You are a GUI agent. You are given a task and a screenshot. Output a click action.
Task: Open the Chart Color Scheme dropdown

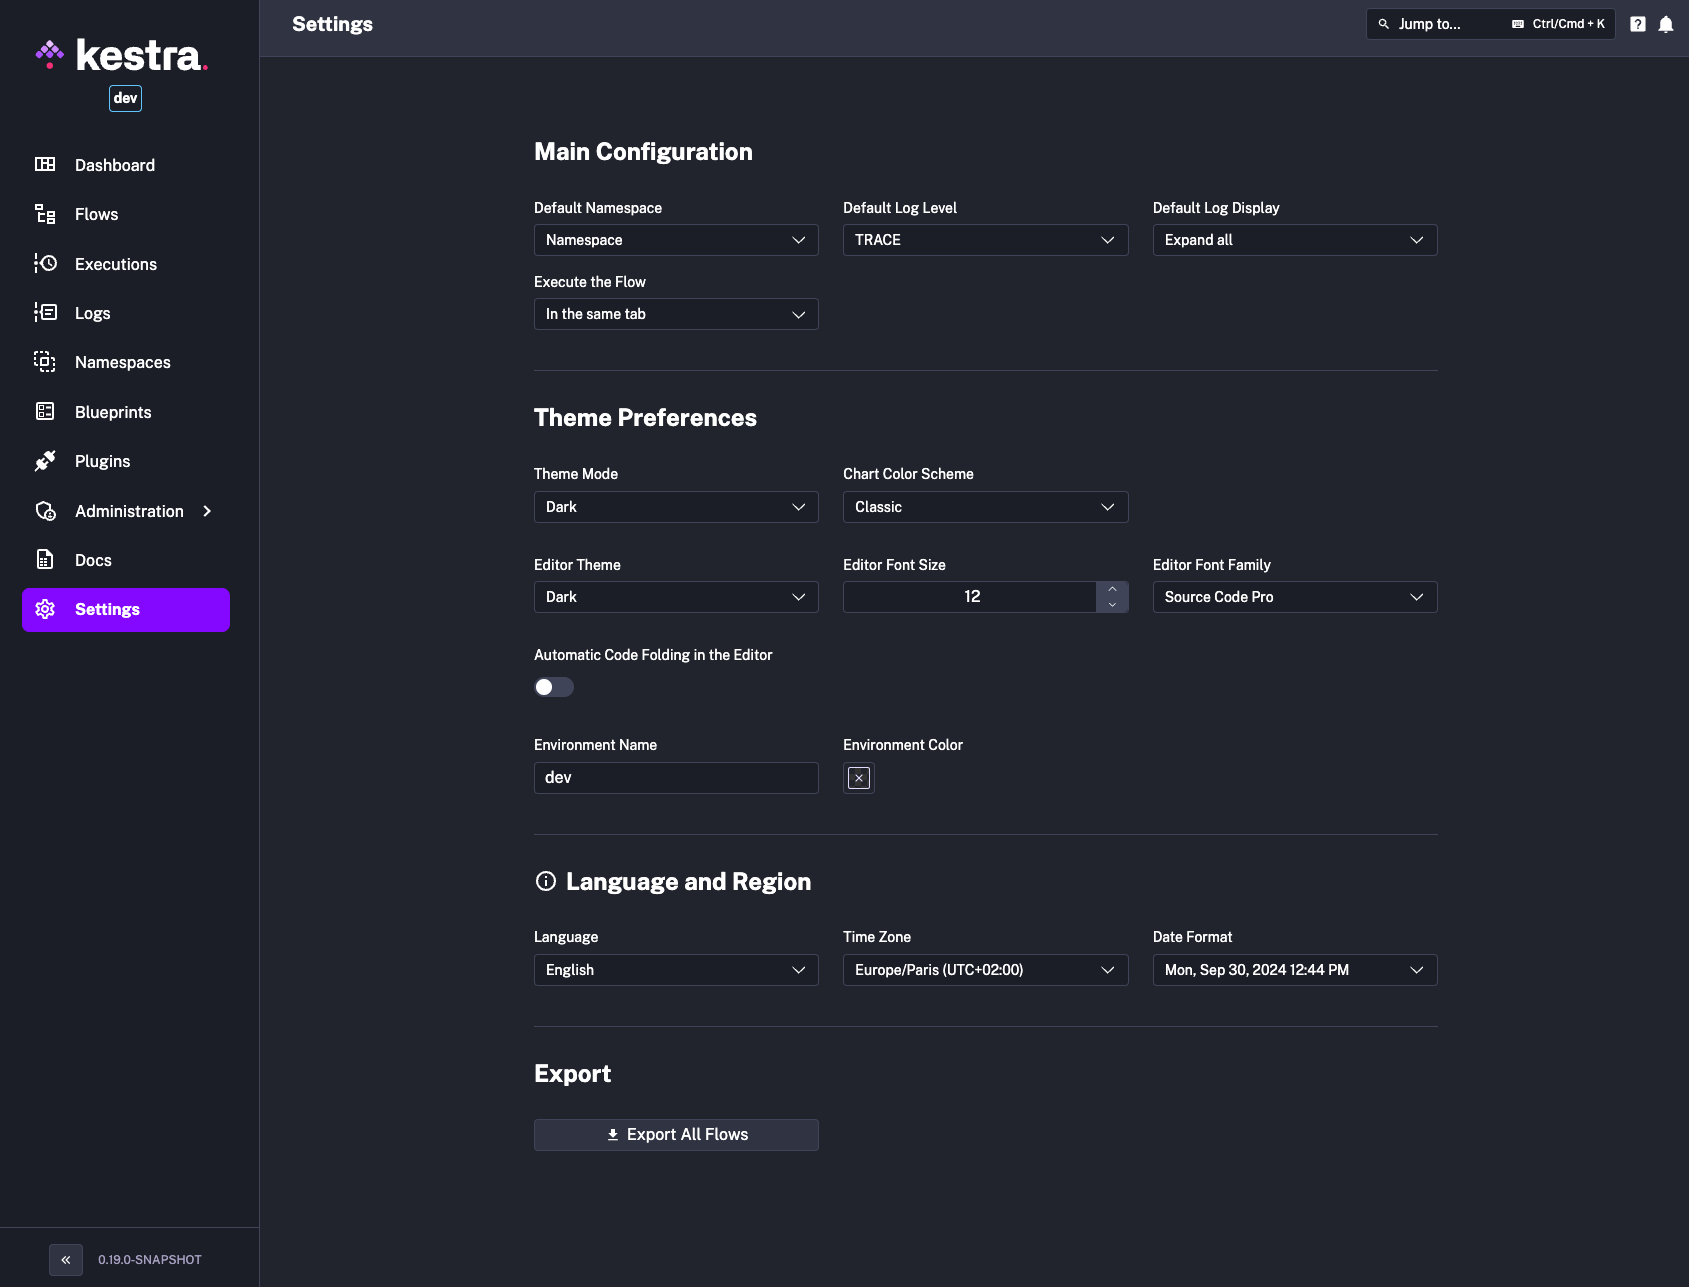pyautogui.click(x=985, y=507)
